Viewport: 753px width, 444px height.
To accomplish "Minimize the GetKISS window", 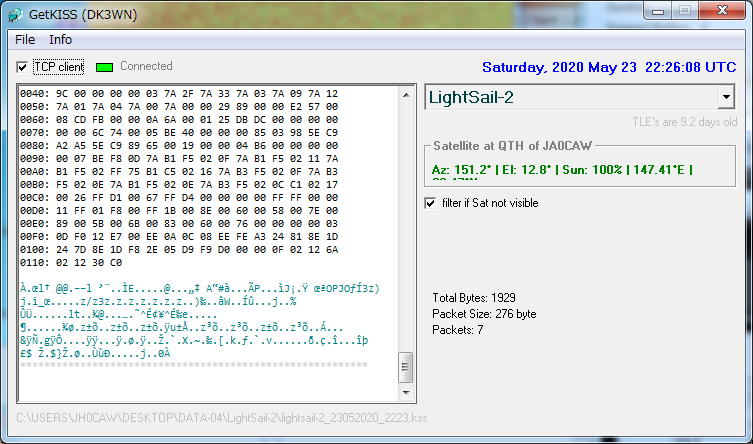I will (x=658, y=11).
